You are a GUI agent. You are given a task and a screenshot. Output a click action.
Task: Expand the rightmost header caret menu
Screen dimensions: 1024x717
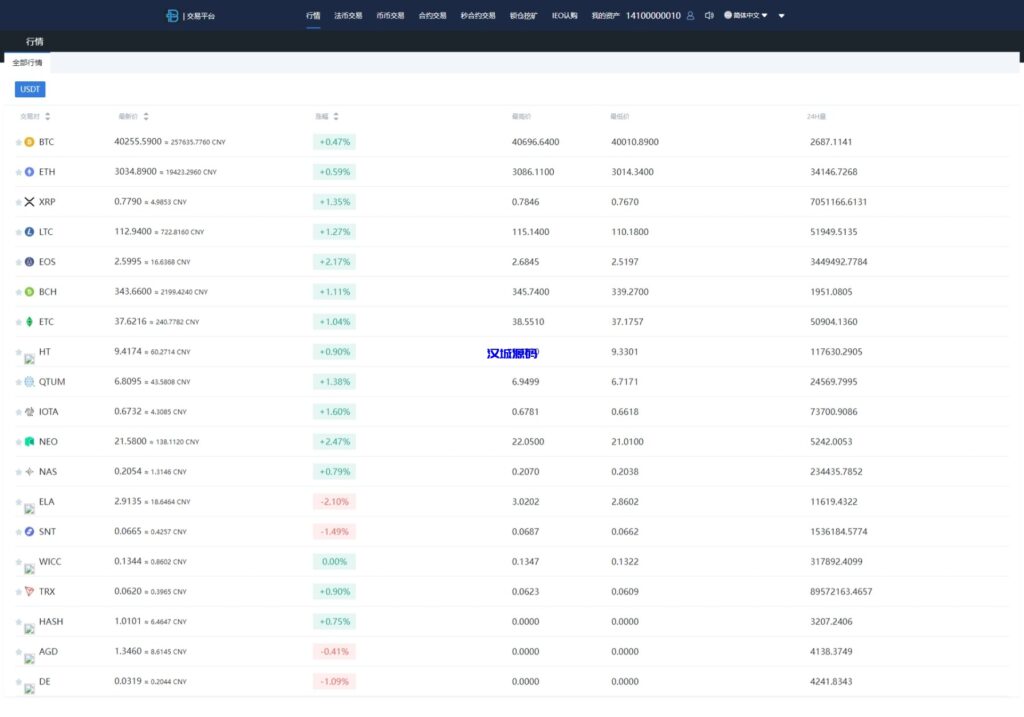[781, 16]
